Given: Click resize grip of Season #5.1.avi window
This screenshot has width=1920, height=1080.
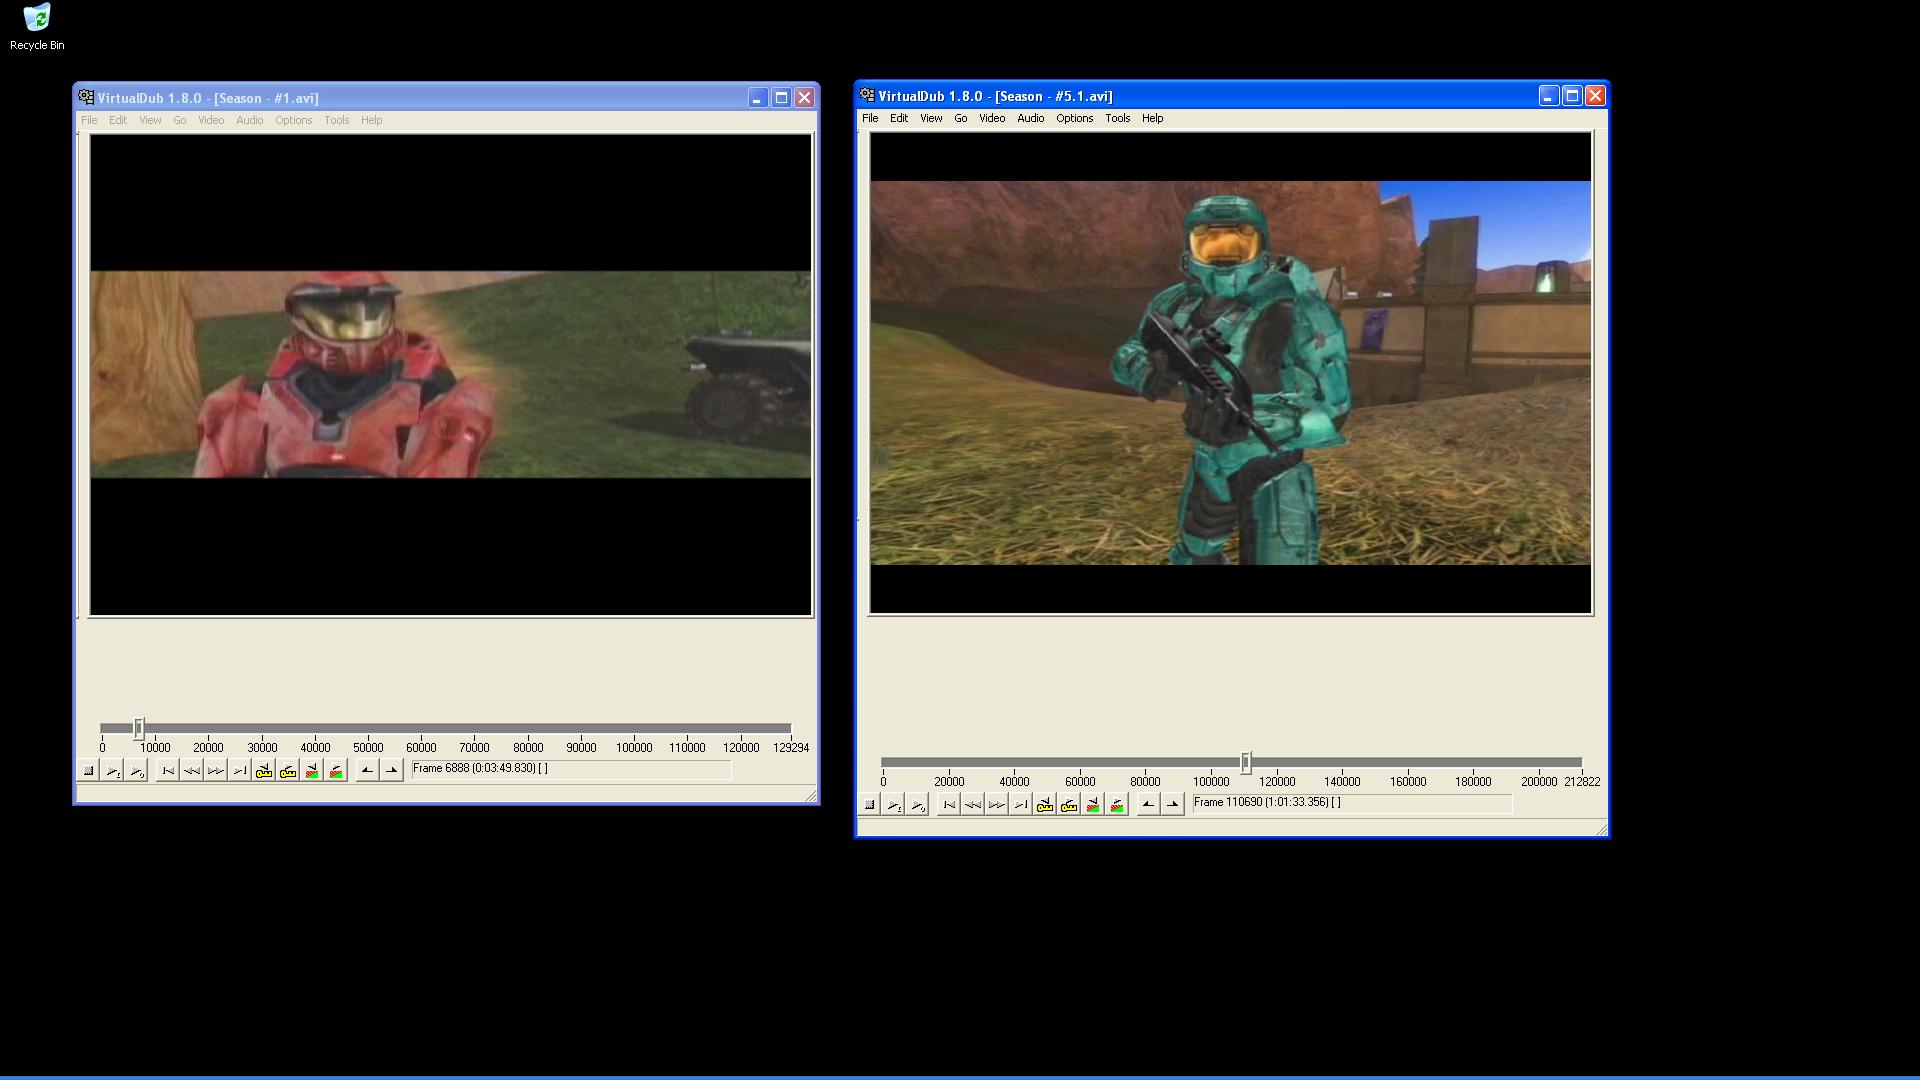Looking at the screenshot, I should pos(1600,828).
